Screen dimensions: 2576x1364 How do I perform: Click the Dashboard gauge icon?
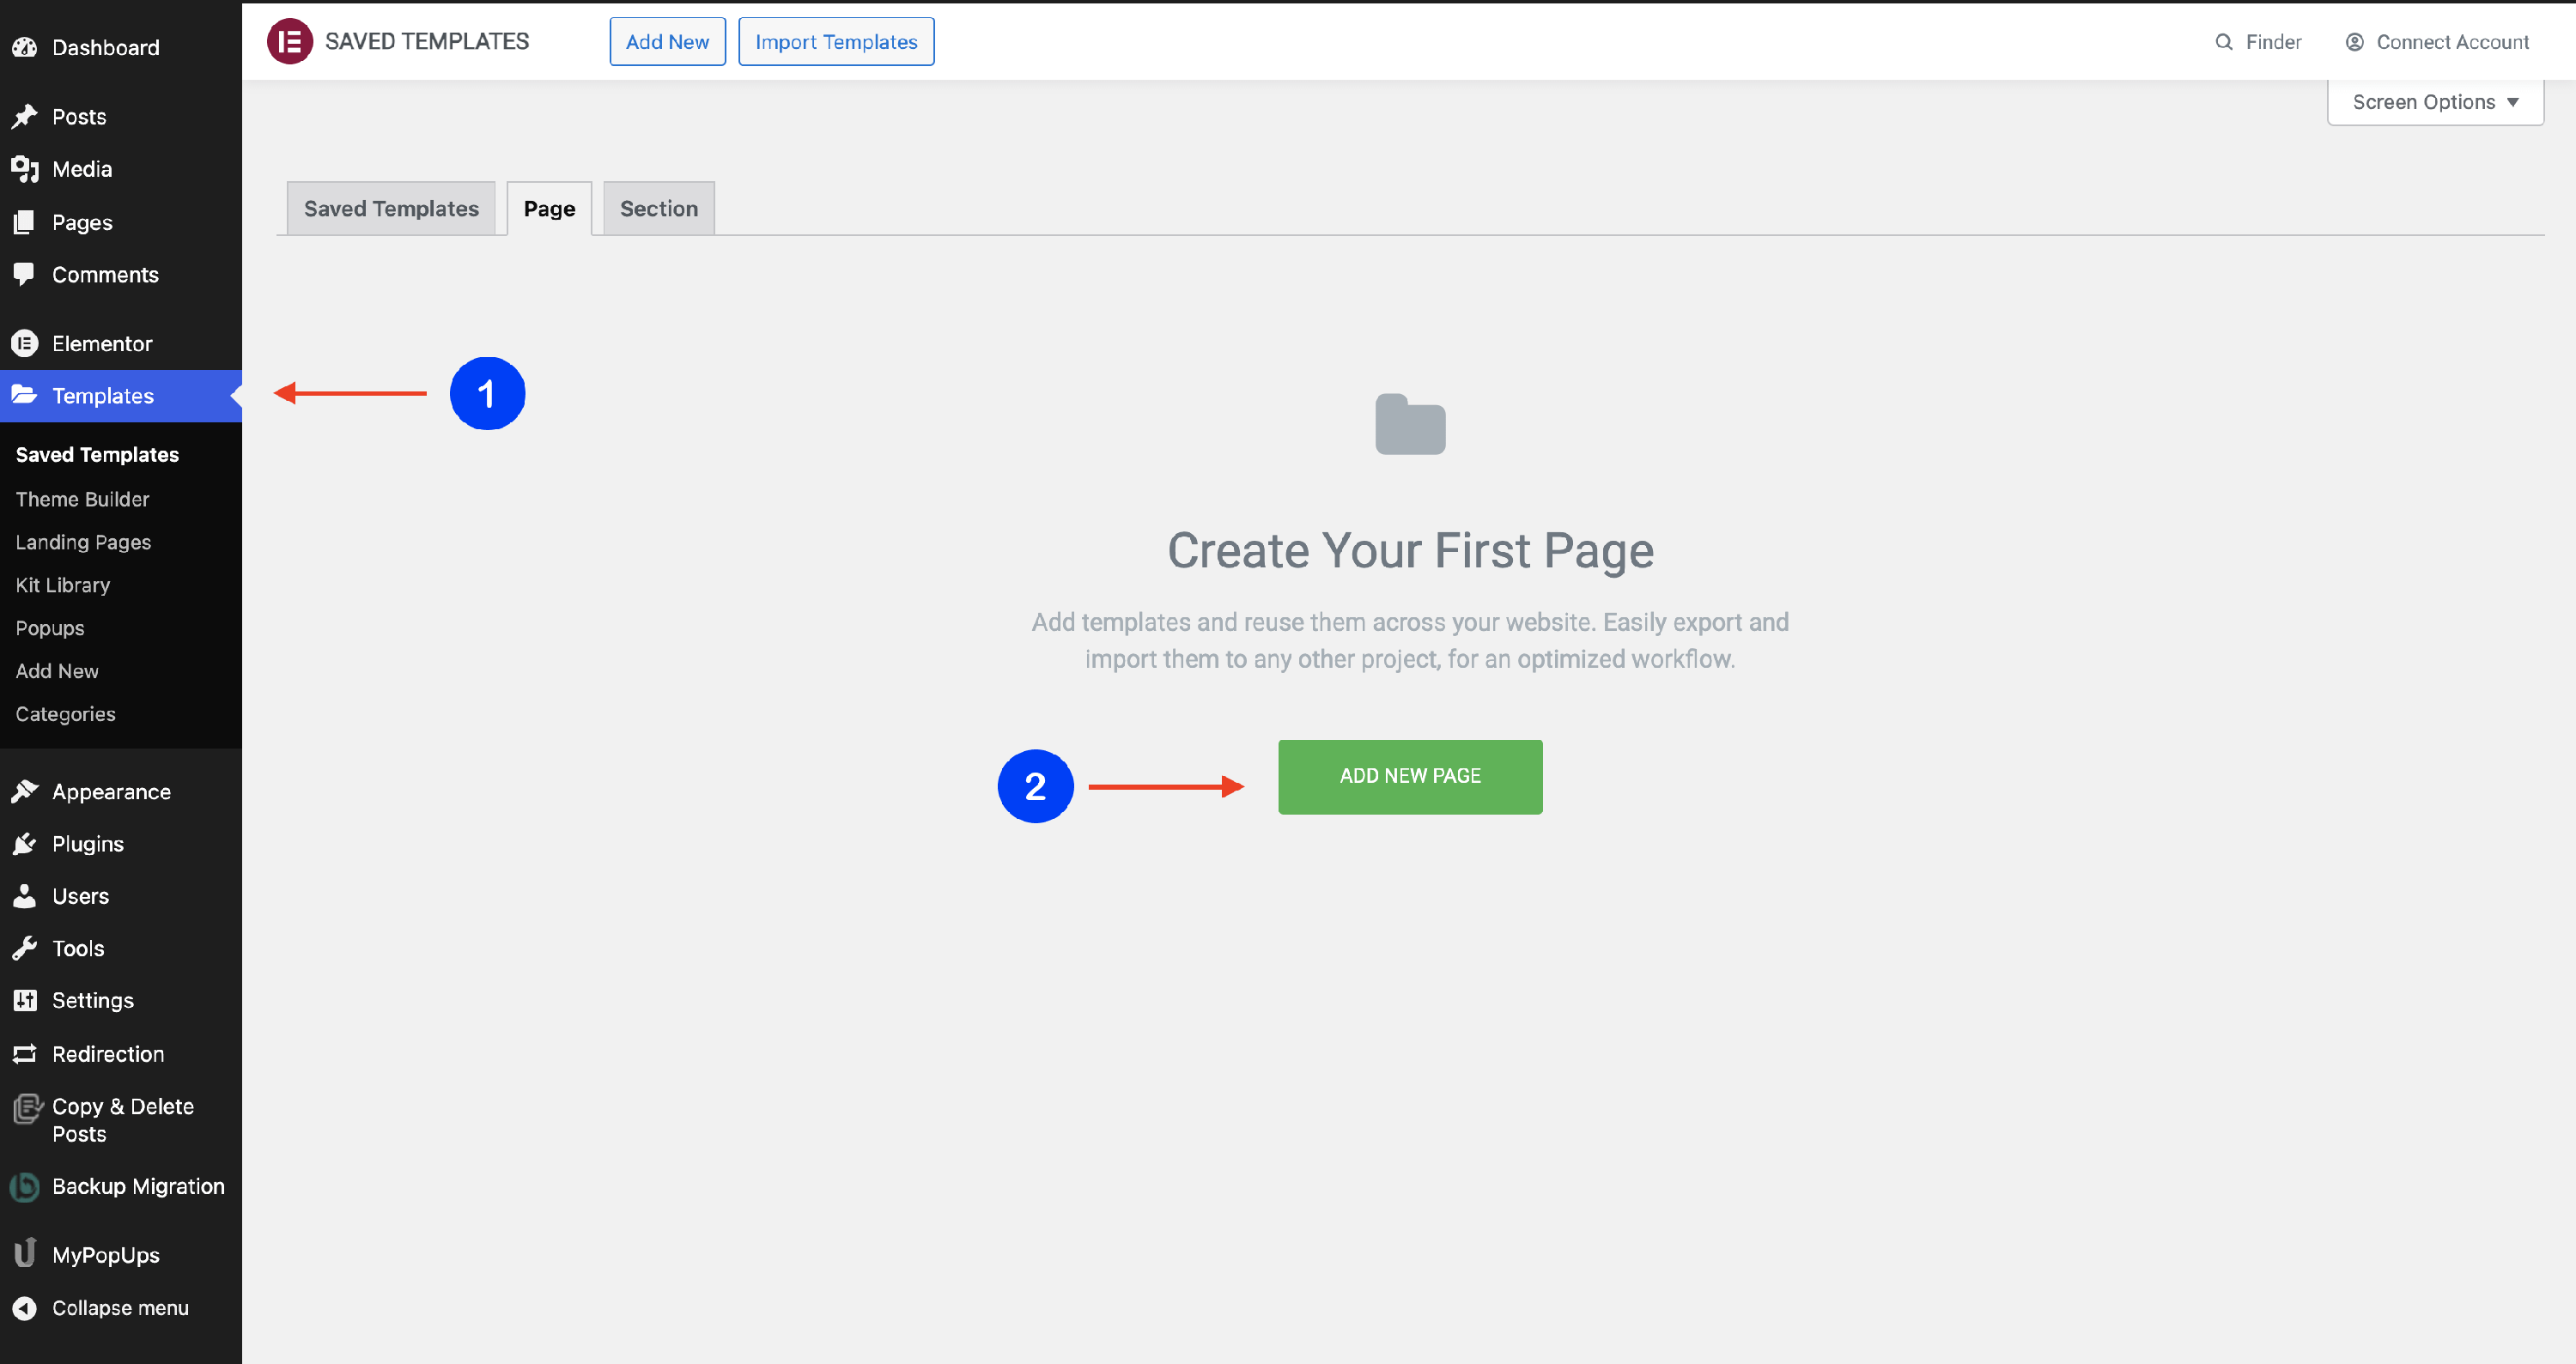pos(25,47)
